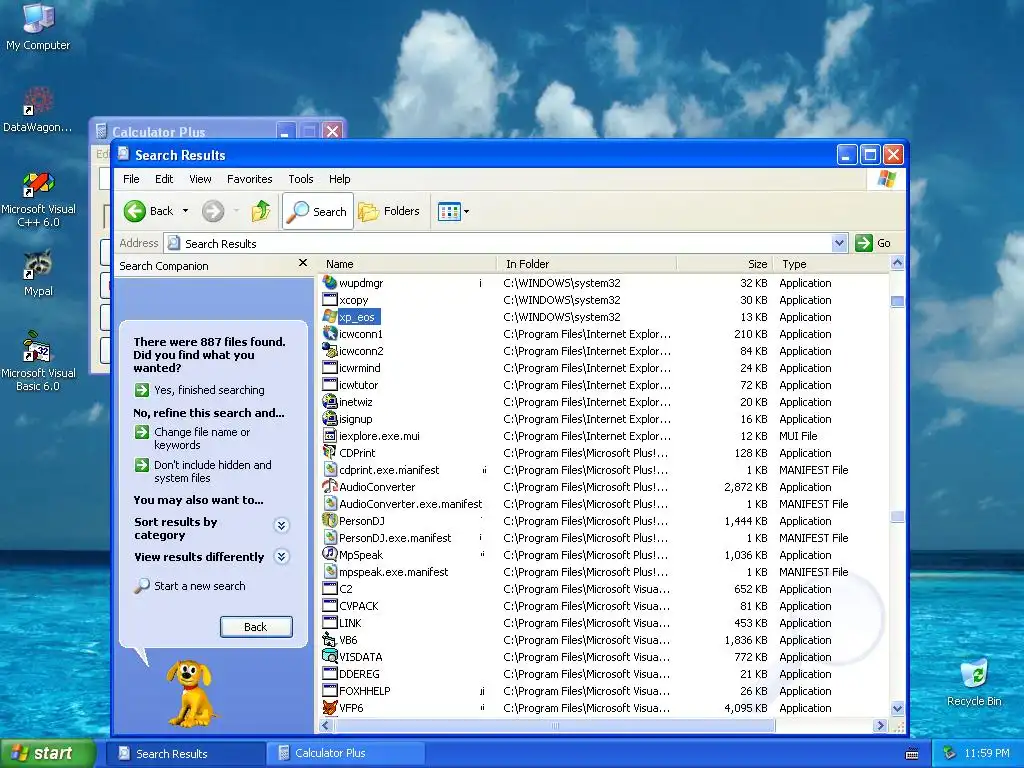Select the wupdmgr file icon

click(x=330, y=283)
